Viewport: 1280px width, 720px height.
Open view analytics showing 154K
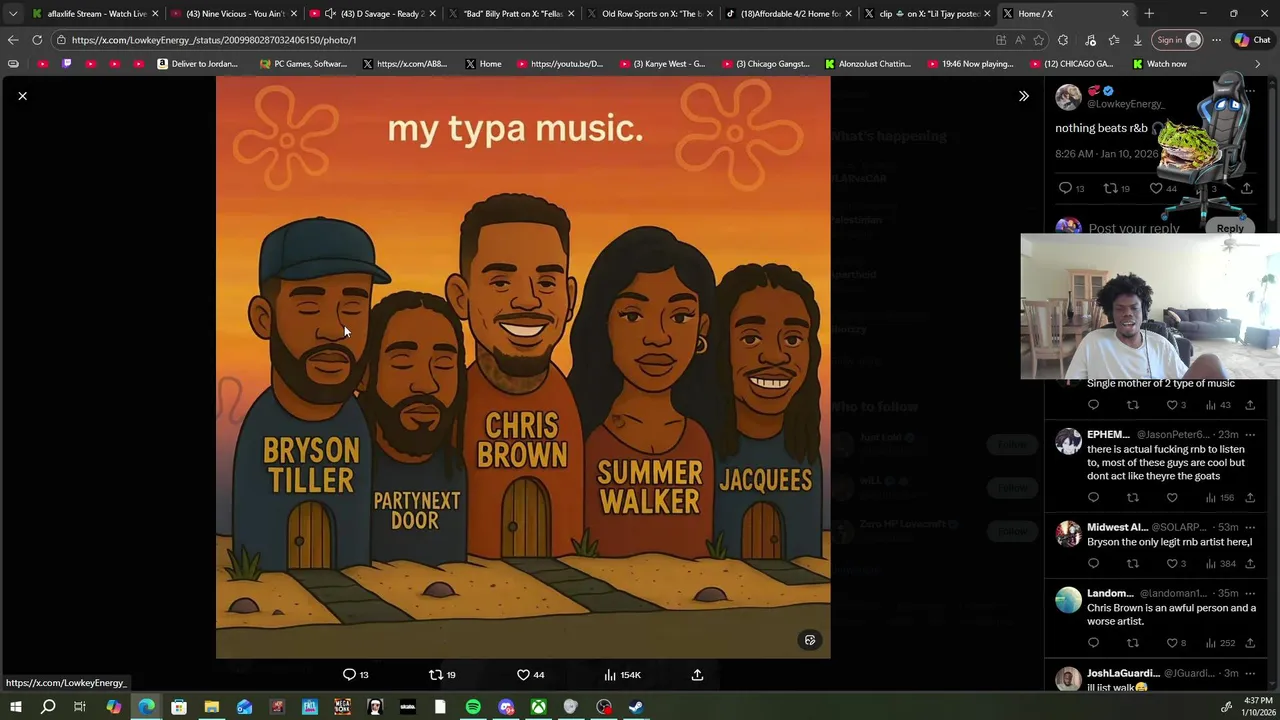622,675
